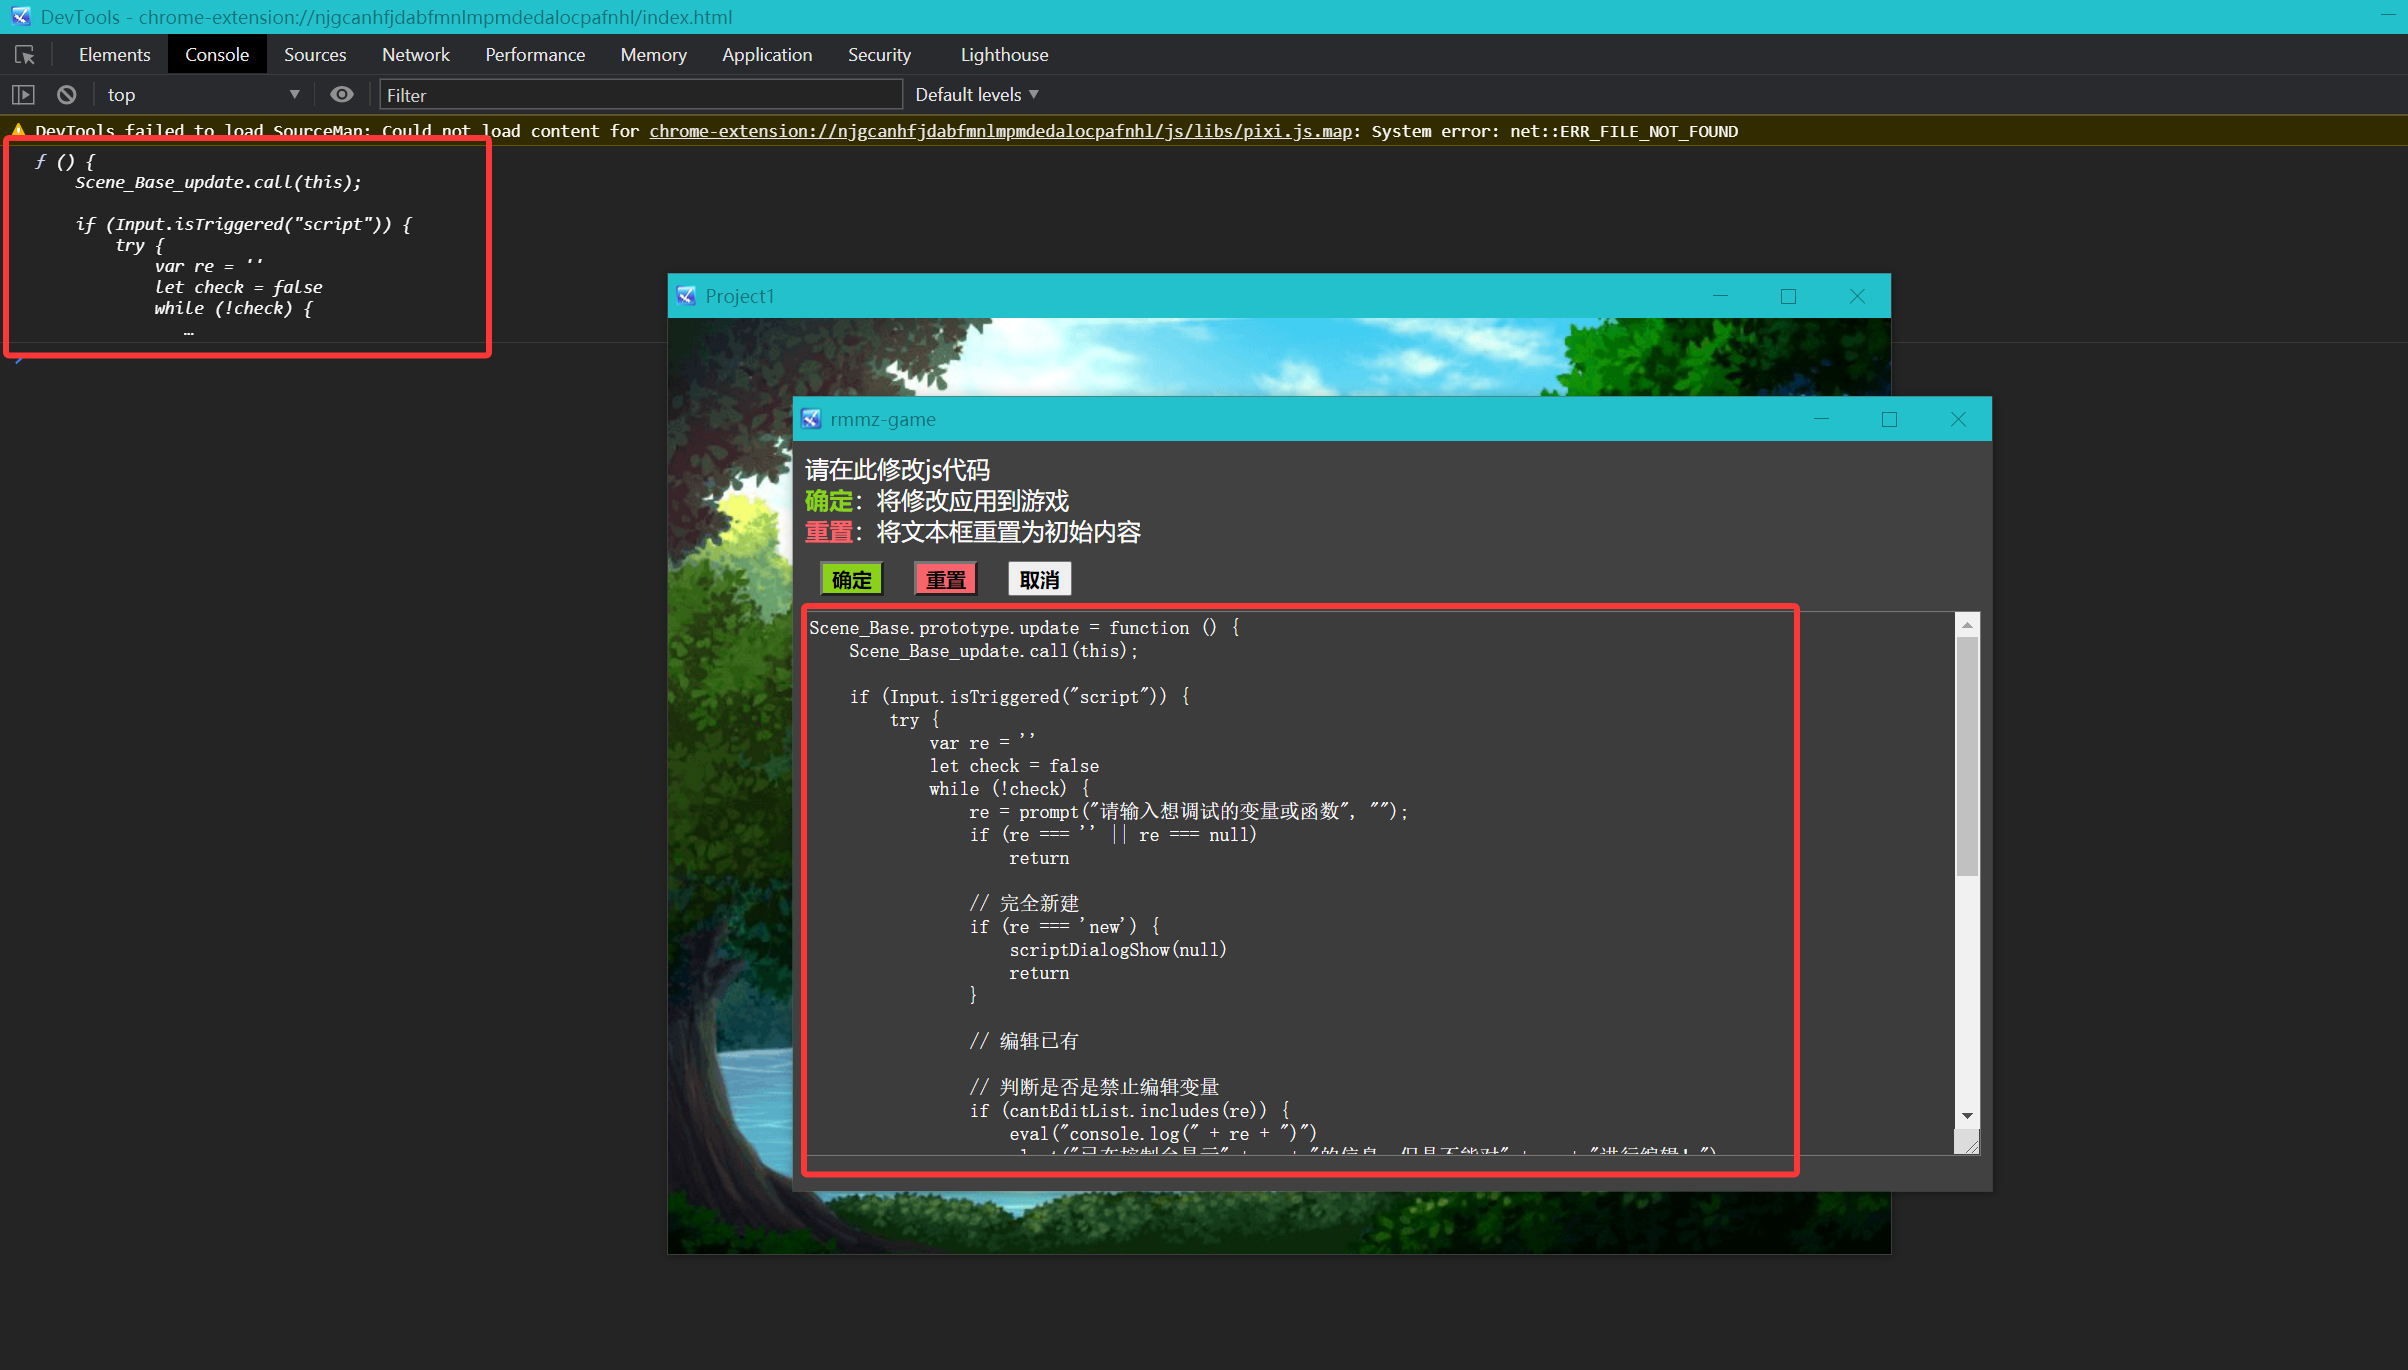Click the green 确定 confirm button
2408x1370 pixels.
(x=852, y=580)
